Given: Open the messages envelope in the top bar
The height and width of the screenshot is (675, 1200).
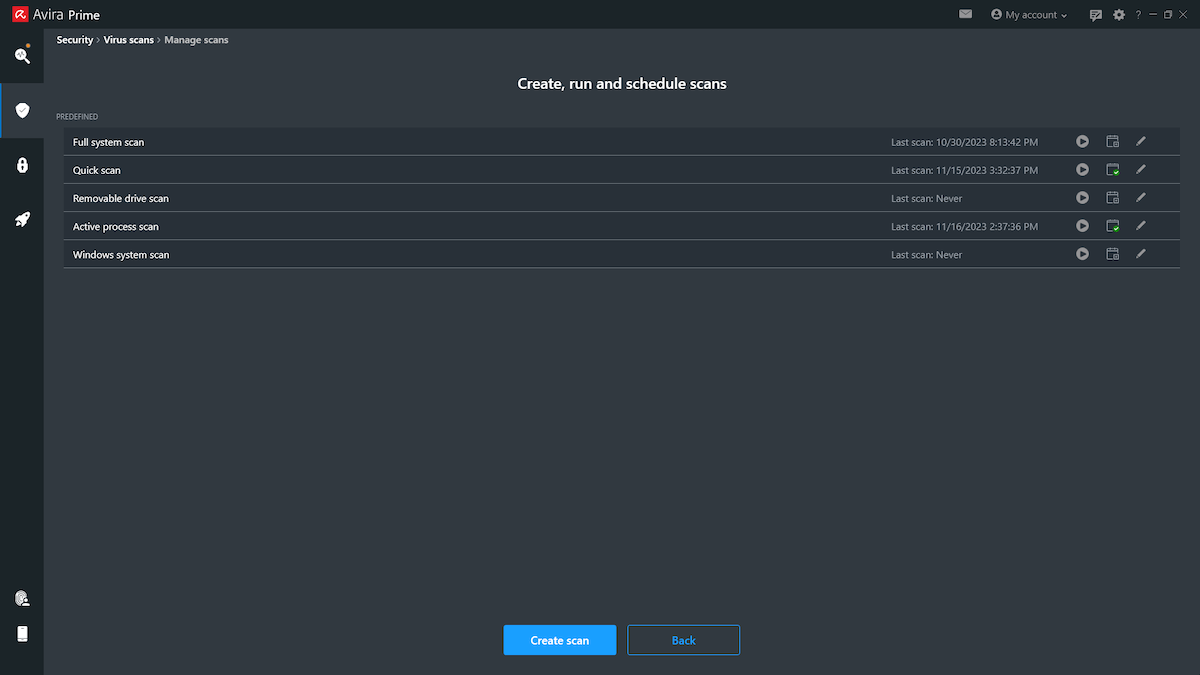Looking at the screenshot, I should point(965,14).
